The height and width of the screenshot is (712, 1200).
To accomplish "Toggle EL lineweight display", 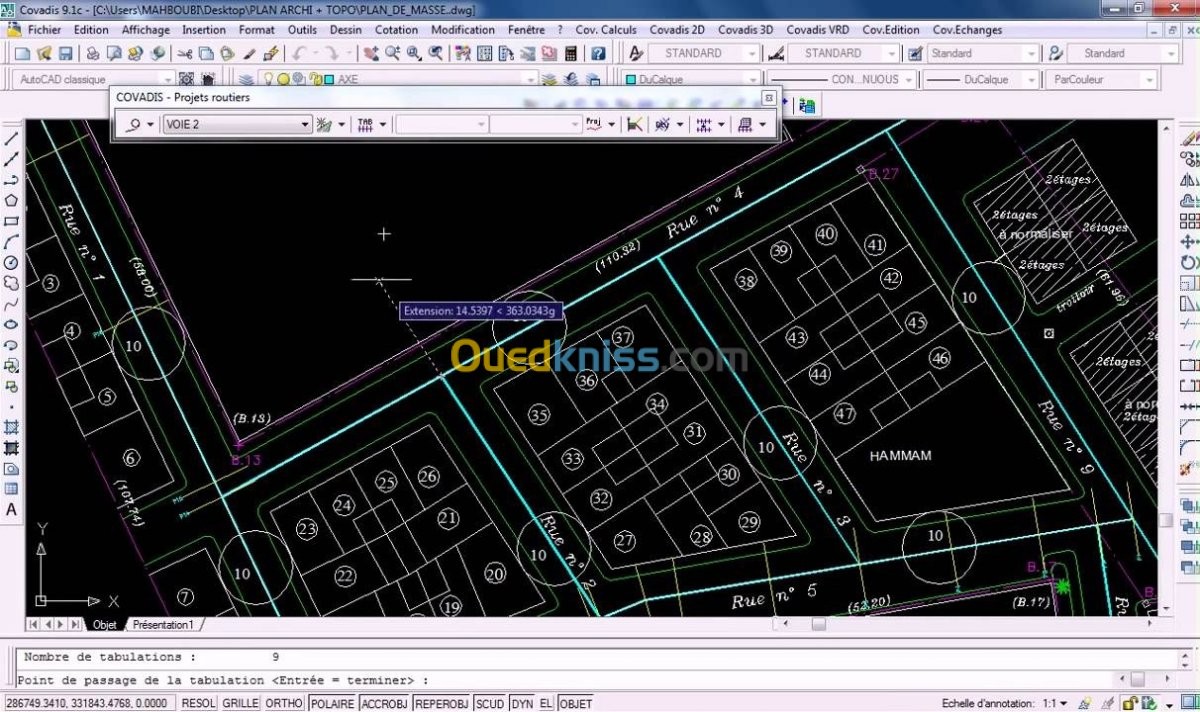I will (546, 703).
